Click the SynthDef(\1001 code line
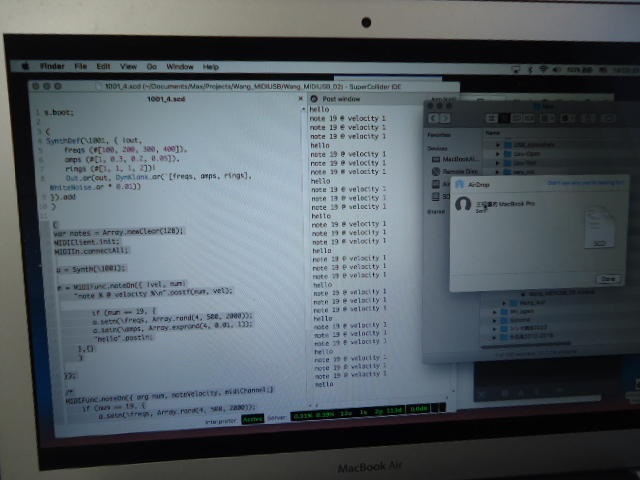The width and height of the screenshot is (640, 480). 94,140
